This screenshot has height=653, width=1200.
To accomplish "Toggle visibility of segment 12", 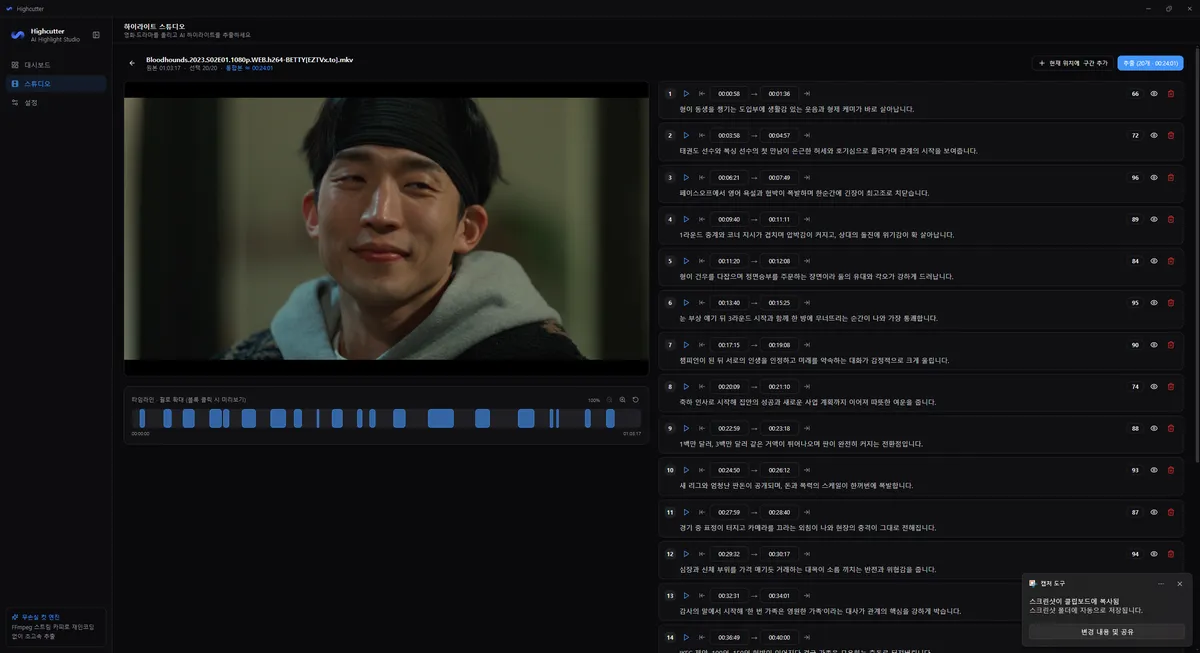I will pyautogui.click(x=1154, y=554).
